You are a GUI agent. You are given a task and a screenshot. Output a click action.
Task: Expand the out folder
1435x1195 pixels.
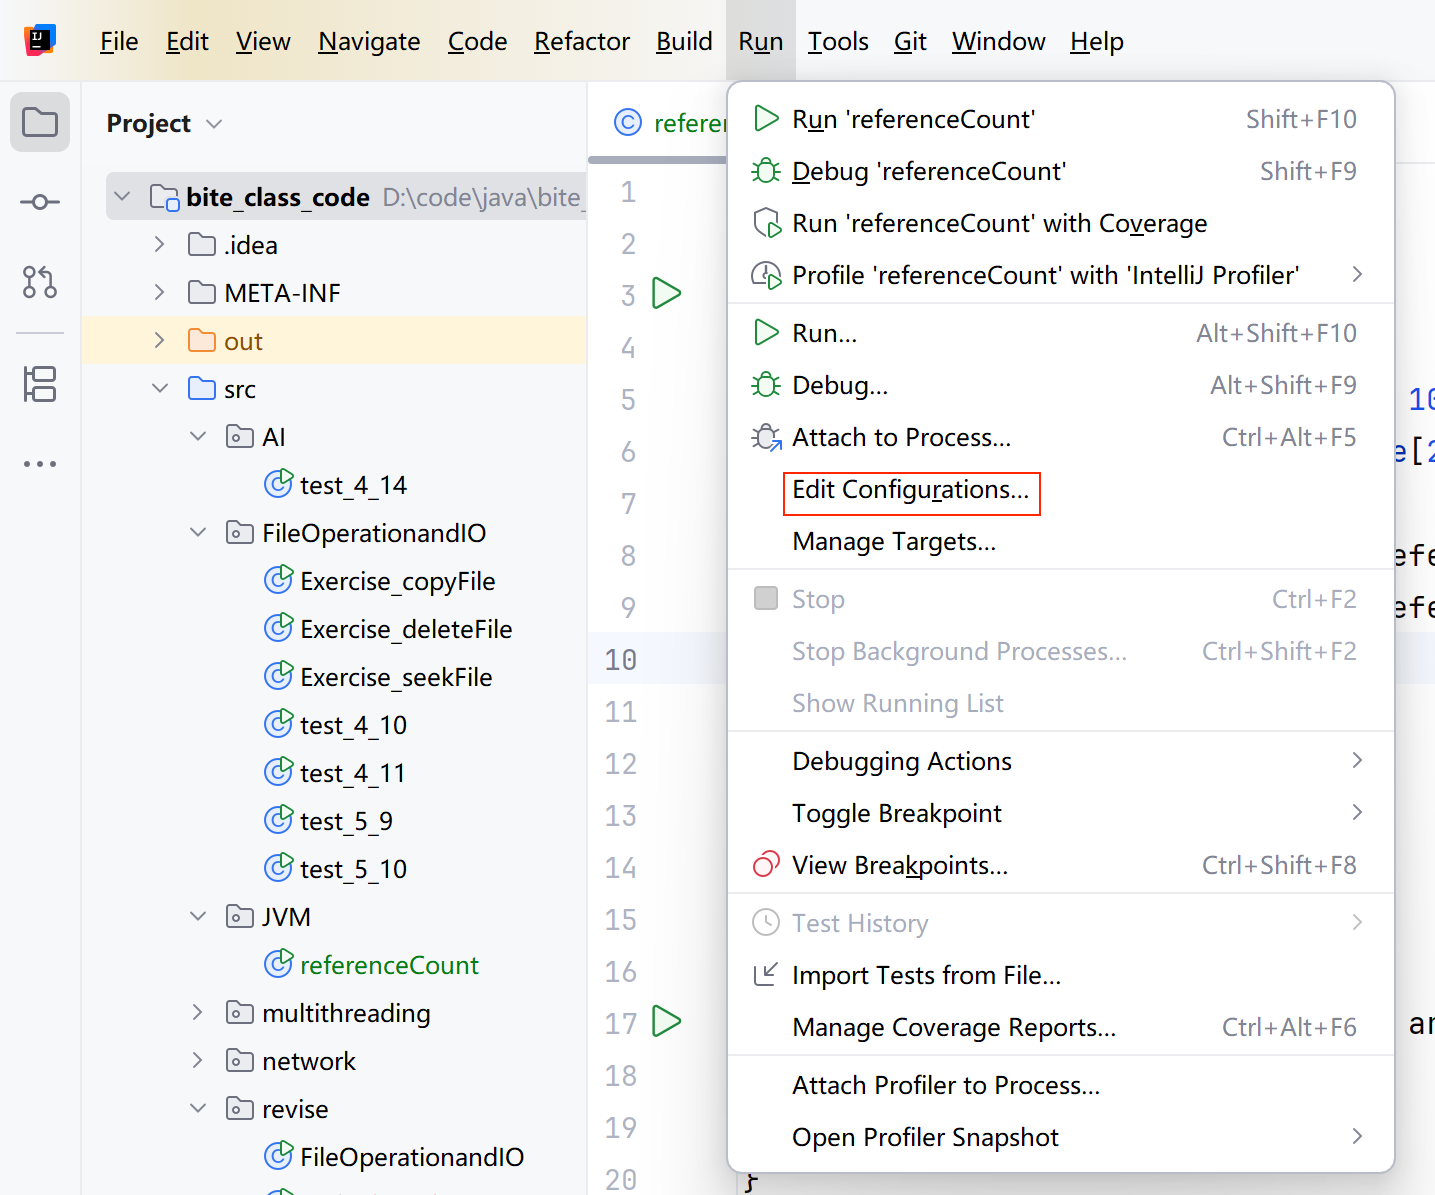(160, 340)
